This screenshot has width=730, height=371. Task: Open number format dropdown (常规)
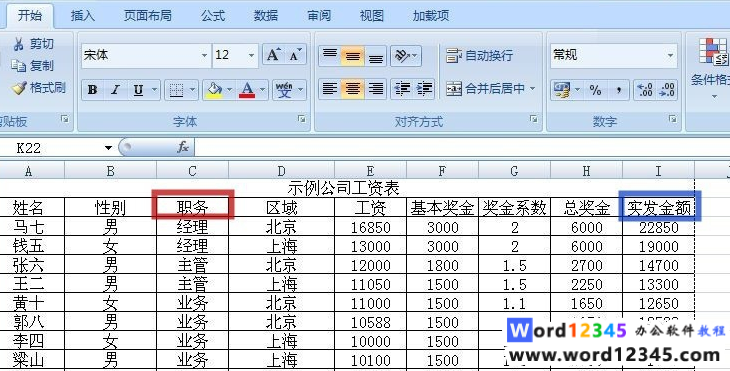670,55
